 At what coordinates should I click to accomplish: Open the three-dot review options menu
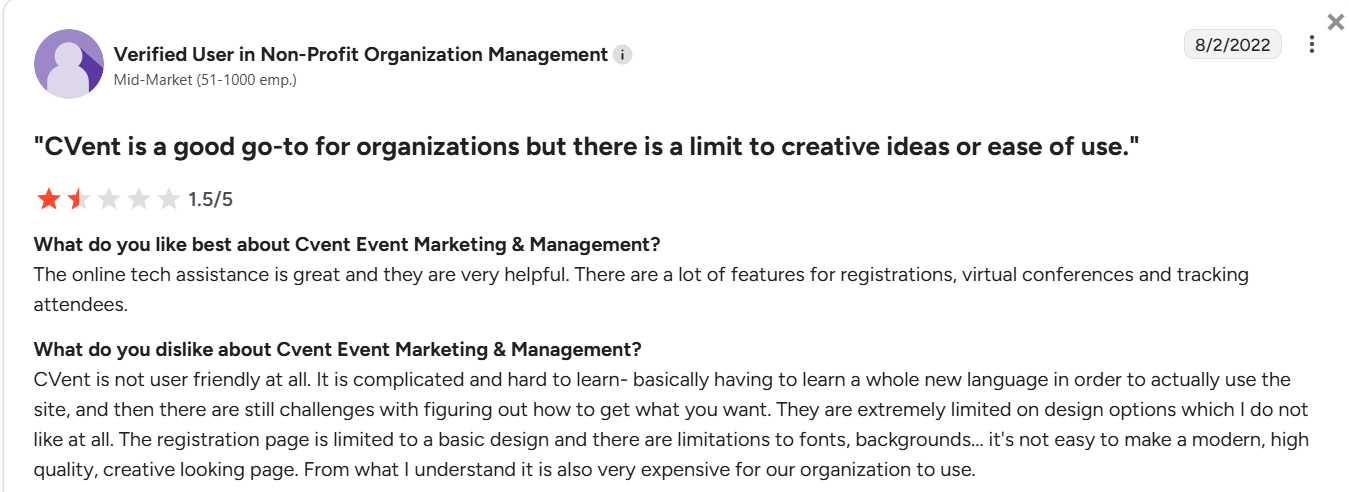[x=1312, y=45]
